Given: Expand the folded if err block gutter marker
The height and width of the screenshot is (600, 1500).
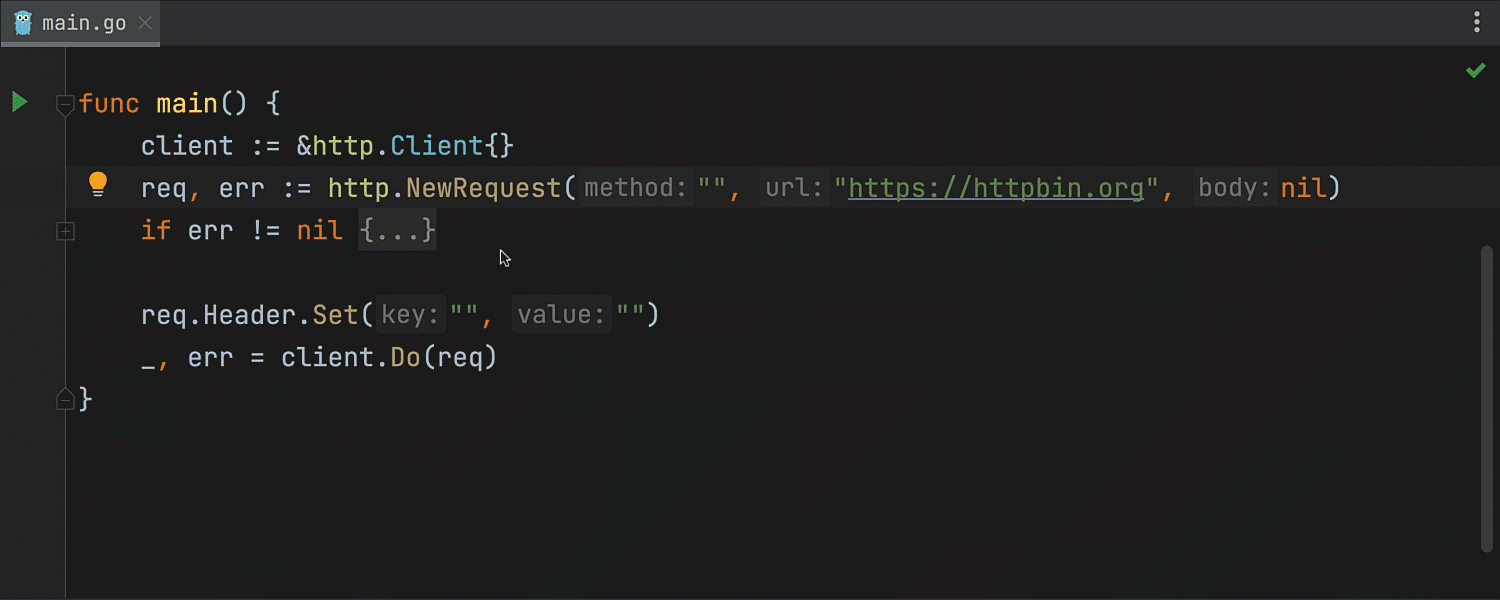Looking at the screenshot, I should click(x=65, y=231).
